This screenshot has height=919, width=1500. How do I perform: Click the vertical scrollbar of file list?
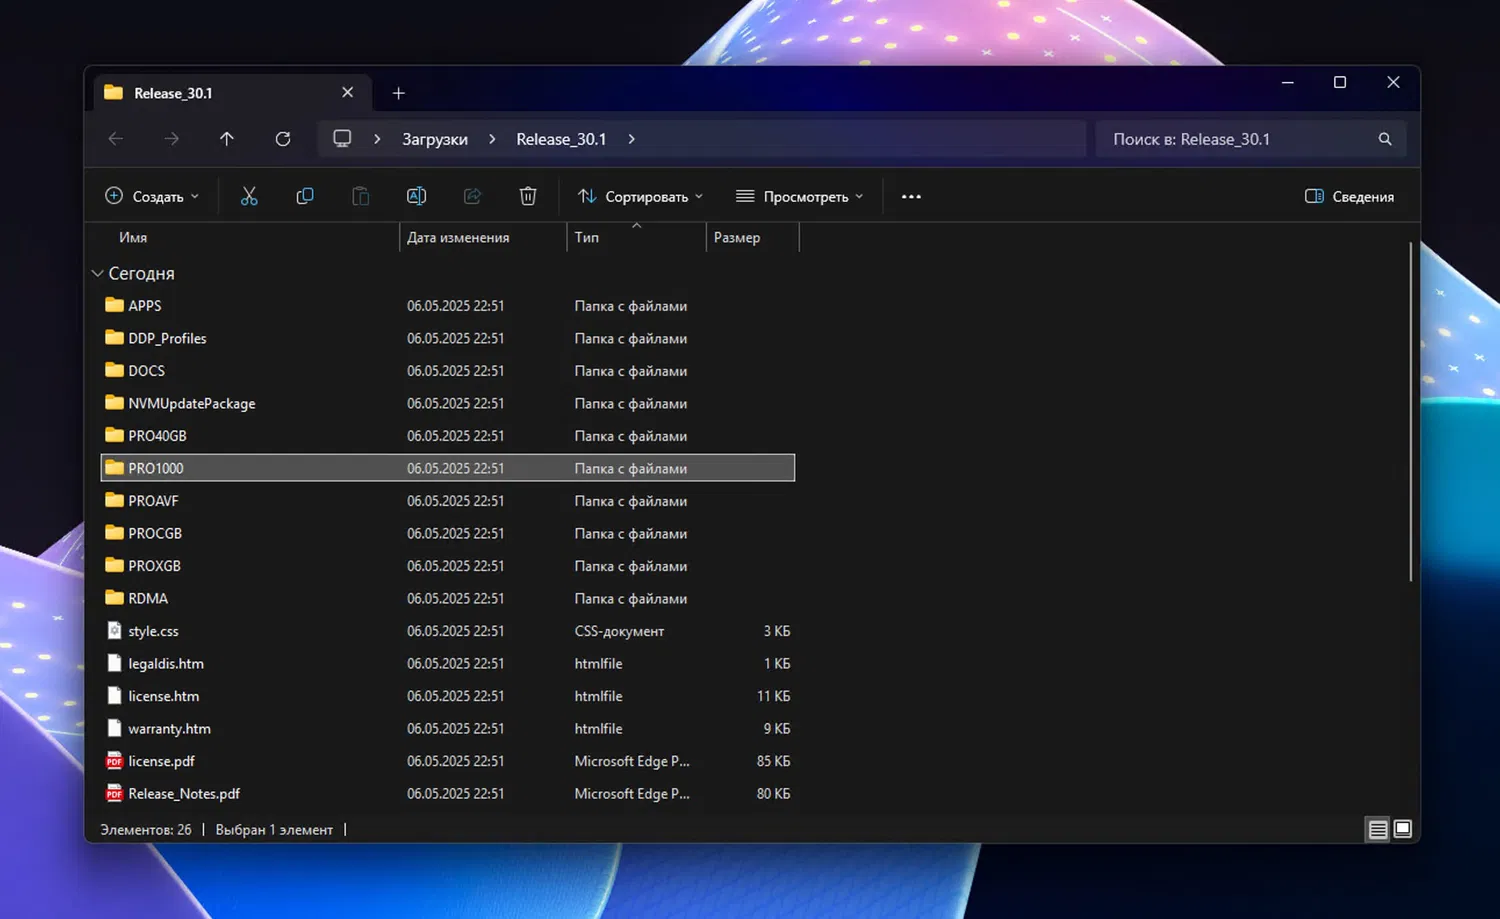[x=1410, y=410]
